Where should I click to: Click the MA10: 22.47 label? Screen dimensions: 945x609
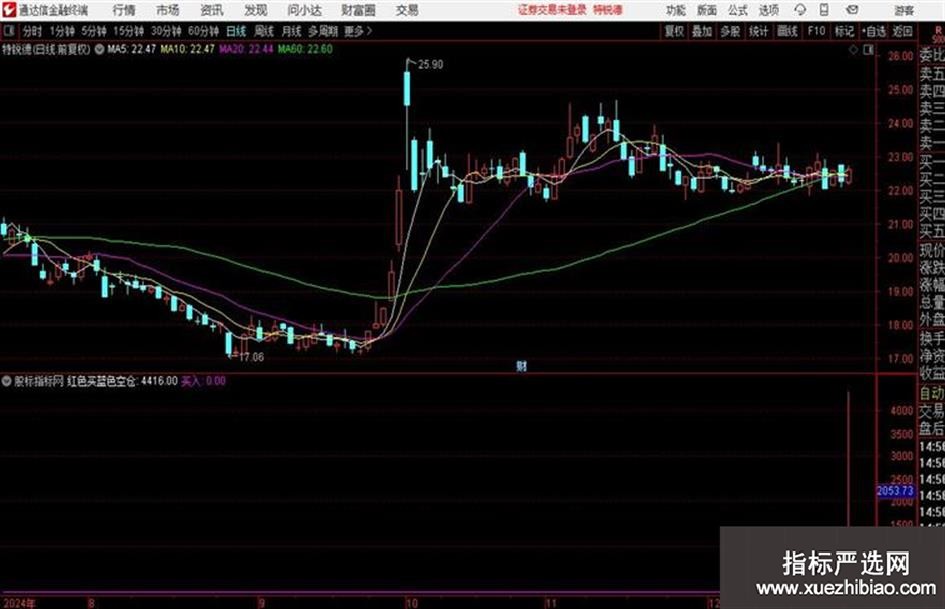(187, 49)
